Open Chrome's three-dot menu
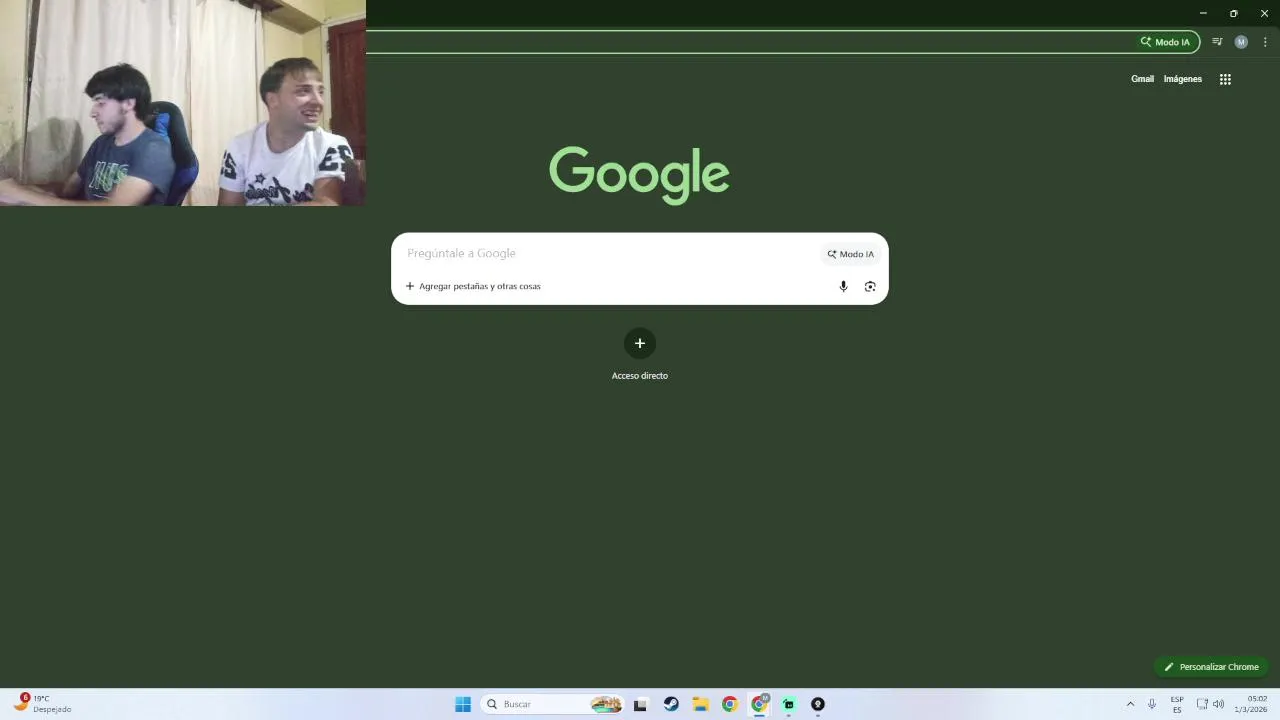1280x720 pixels. 1265,42
